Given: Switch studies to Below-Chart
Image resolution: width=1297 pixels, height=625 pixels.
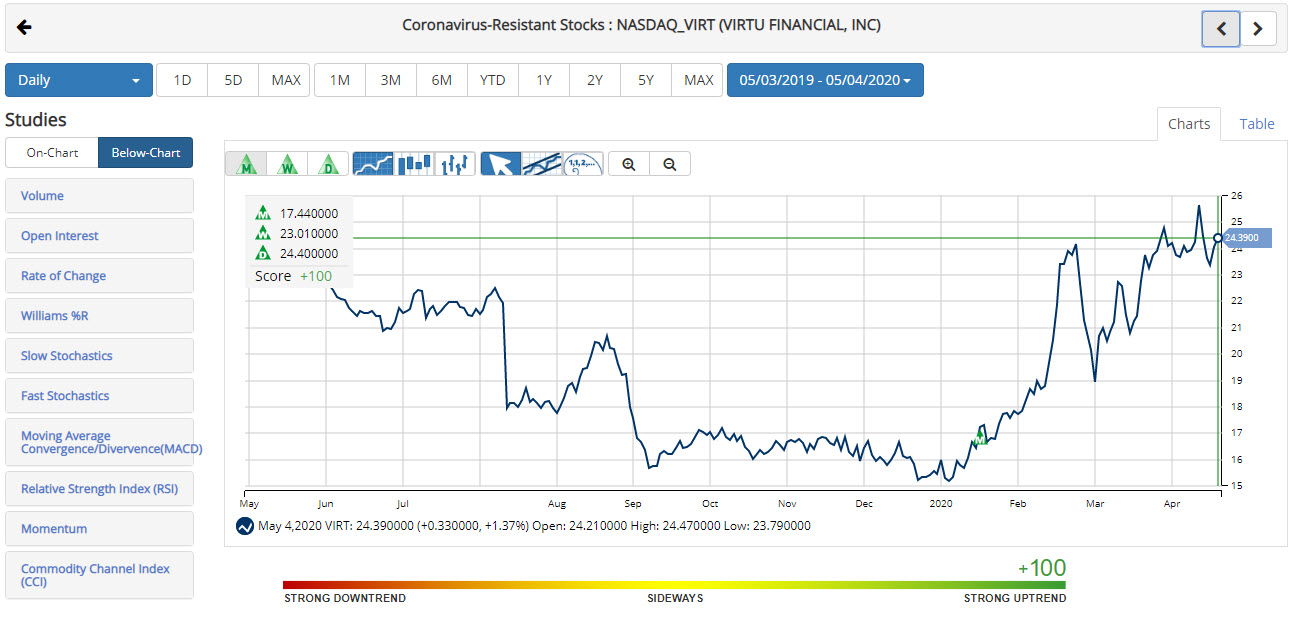Looking at the screenshot, I should [146, 153].
